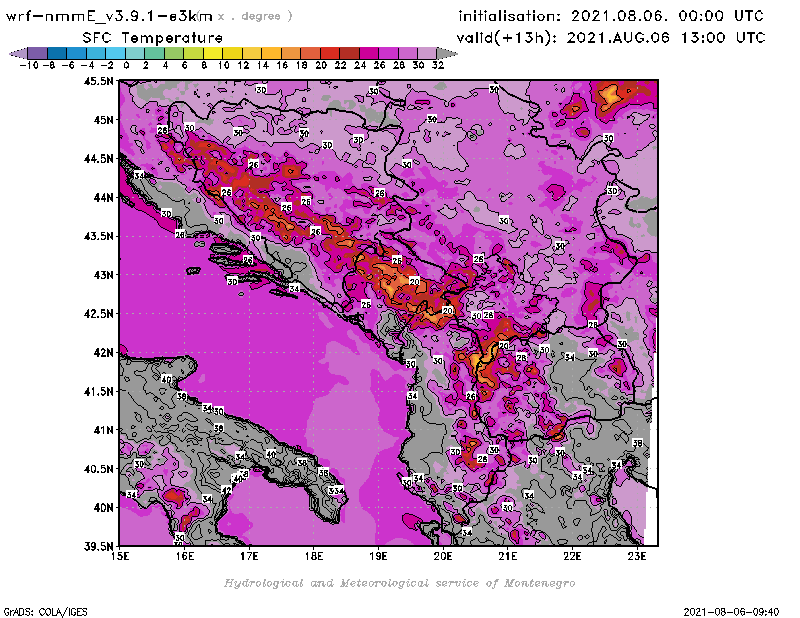Viewport: 800px width, 618px height.
Task: Click the SFC Temperature title
Action: point(151,37)
